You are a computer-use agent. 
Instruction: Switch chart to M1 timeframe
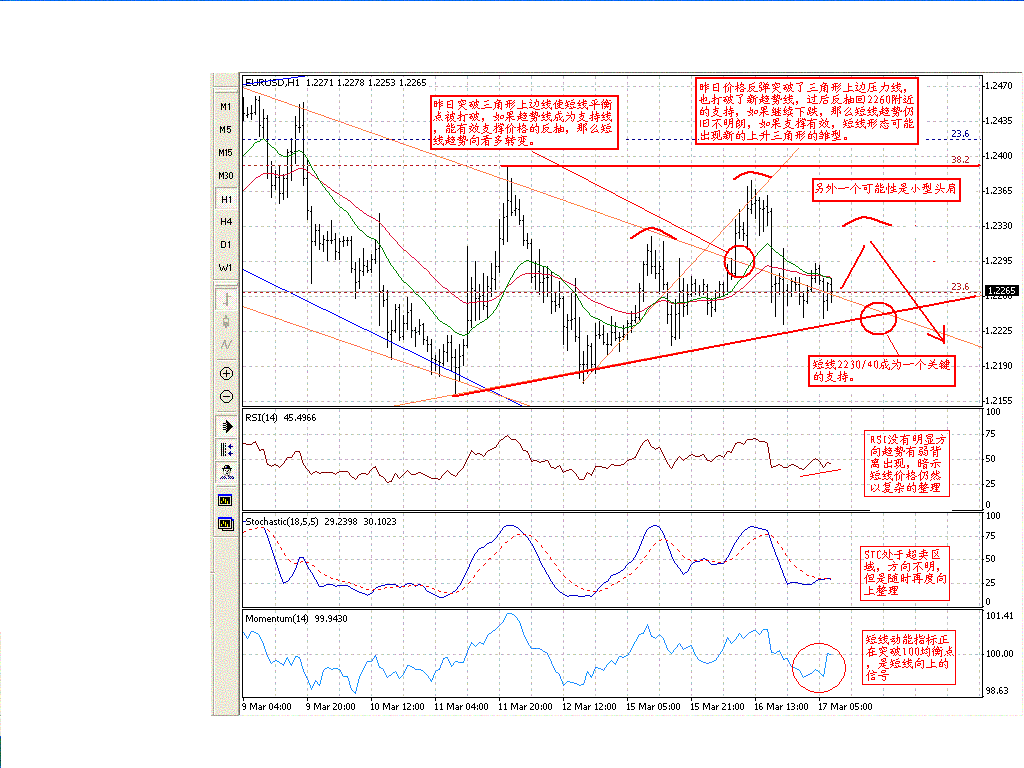(x=226, y=106)
